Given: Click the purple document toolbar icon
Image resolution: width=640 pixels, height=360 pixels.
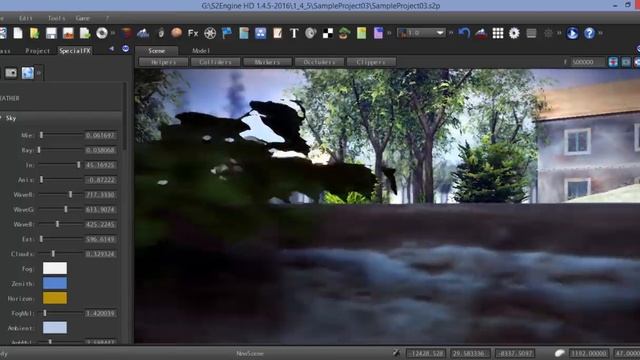Looking at the screenshot, I should 378,33.
